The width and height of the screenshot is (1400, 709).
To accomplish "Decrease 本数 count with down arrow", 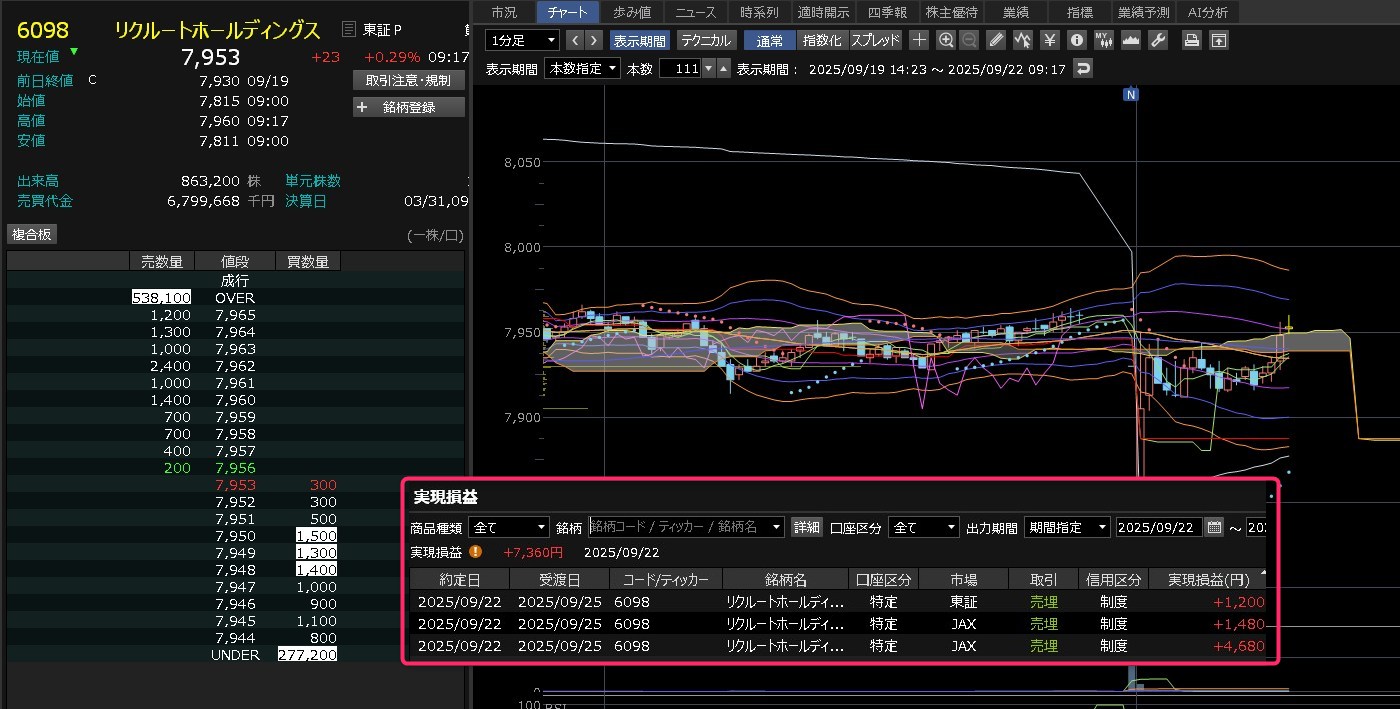I will click(709, 69).
